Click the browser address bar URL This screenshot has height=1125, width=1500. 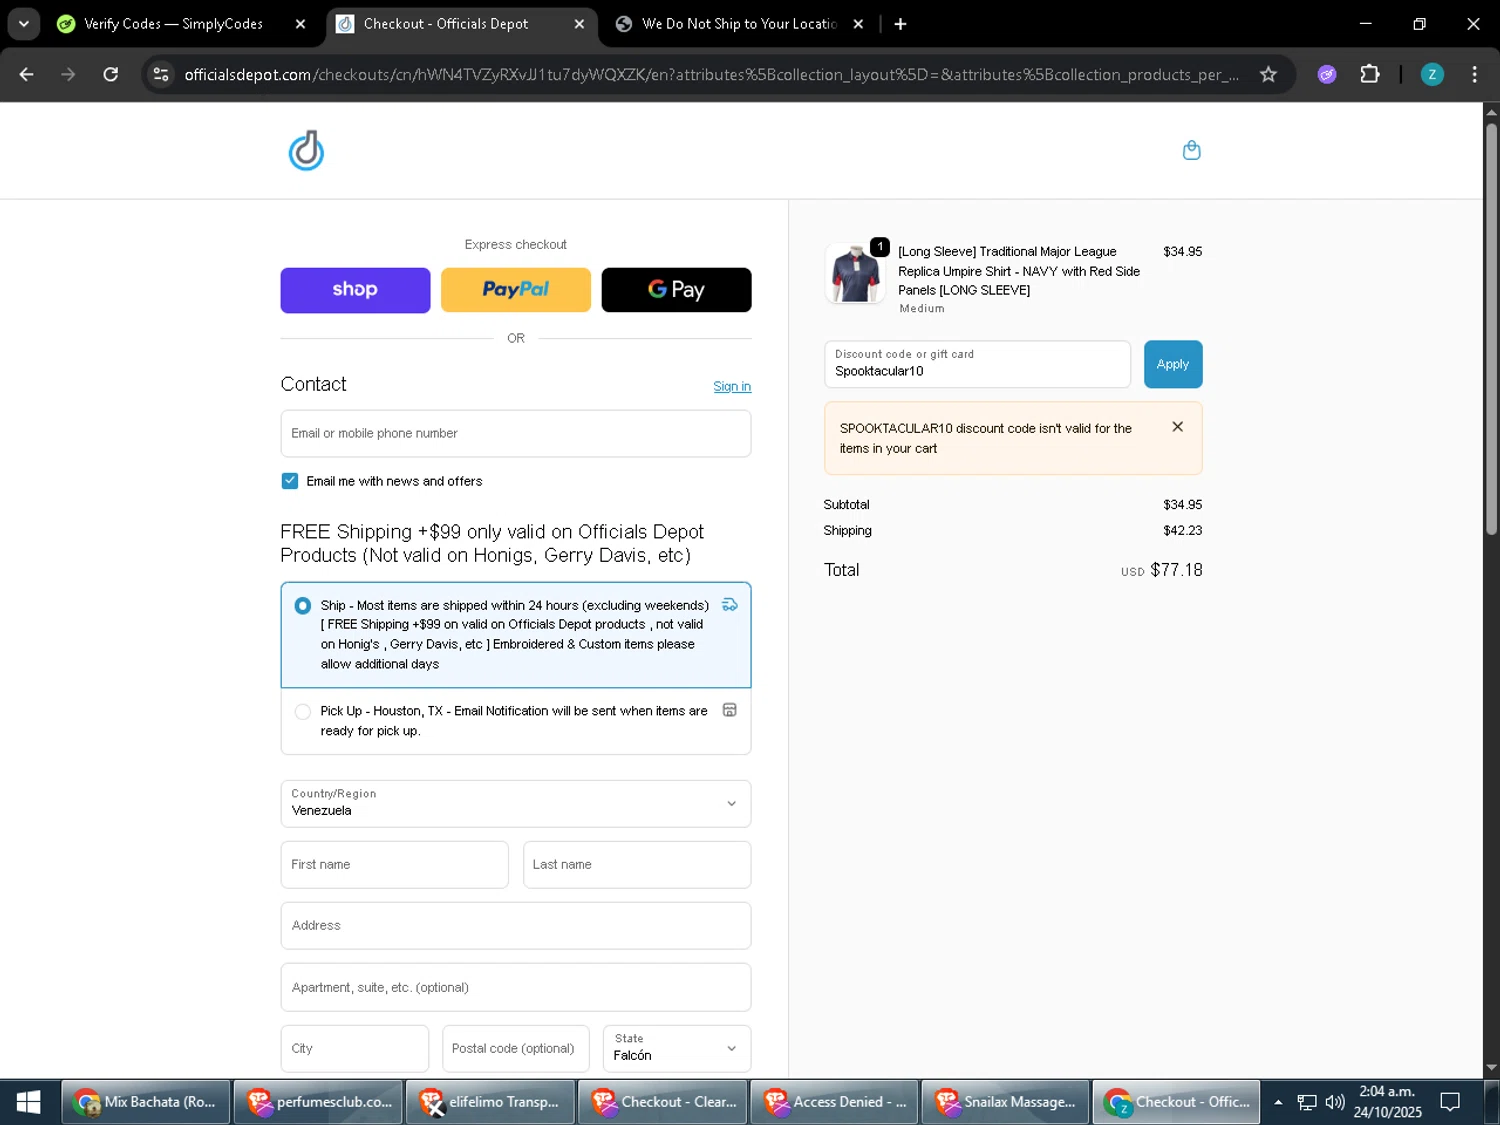coord(710,74)
